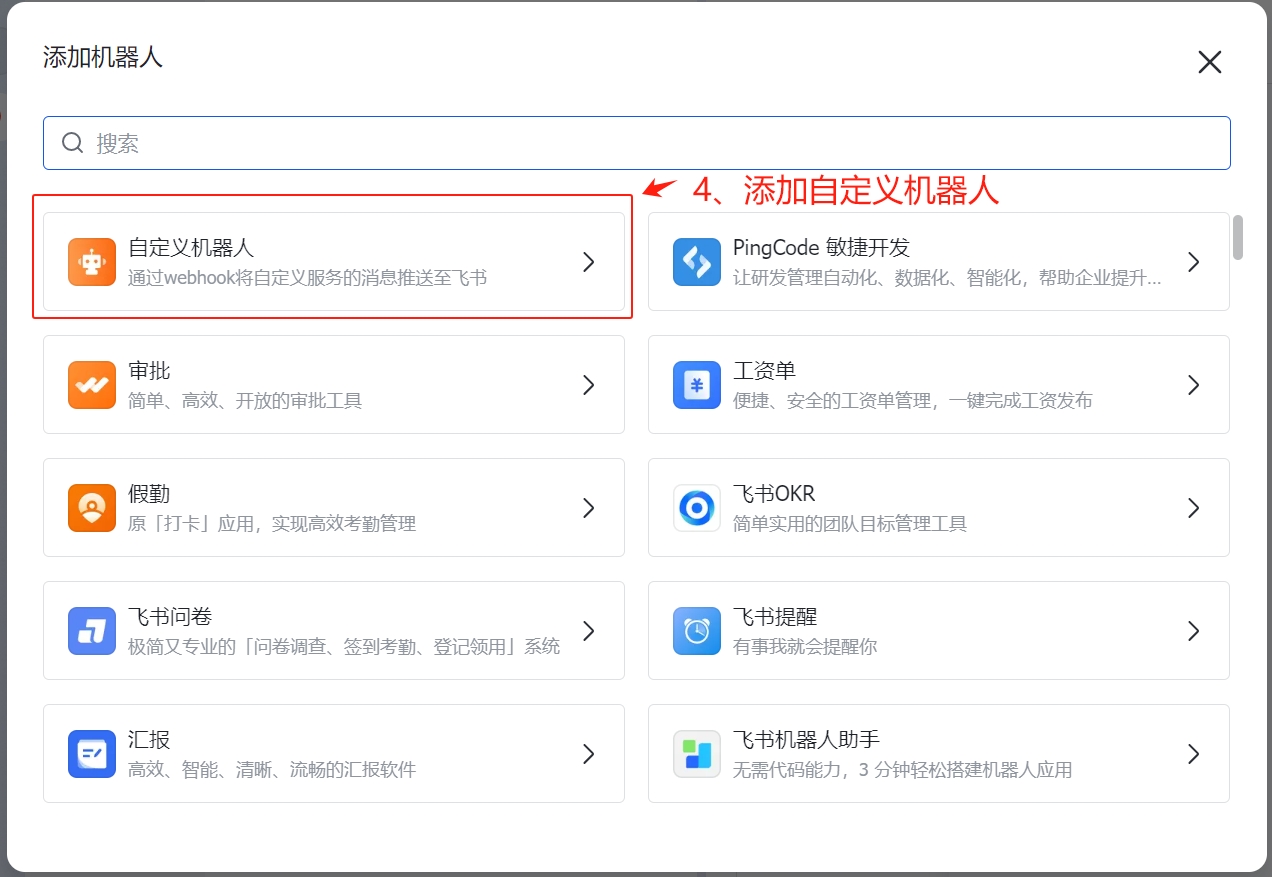Click description 有事我就会提醒你
The image size is (1272, 877).
(x=805, y=647)
